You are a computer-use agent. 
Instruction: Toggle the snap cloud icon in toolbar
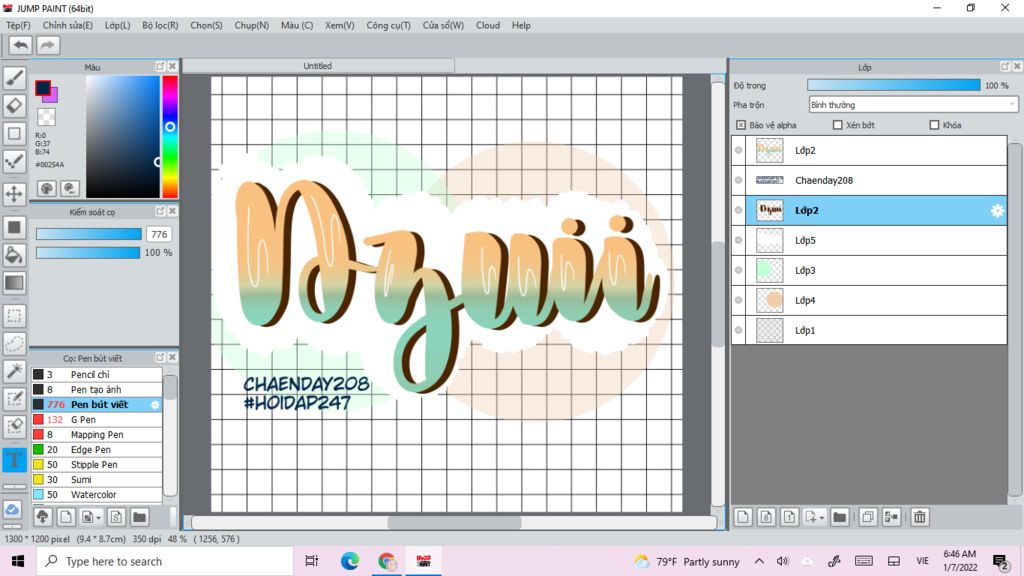(x=13, y=509)
